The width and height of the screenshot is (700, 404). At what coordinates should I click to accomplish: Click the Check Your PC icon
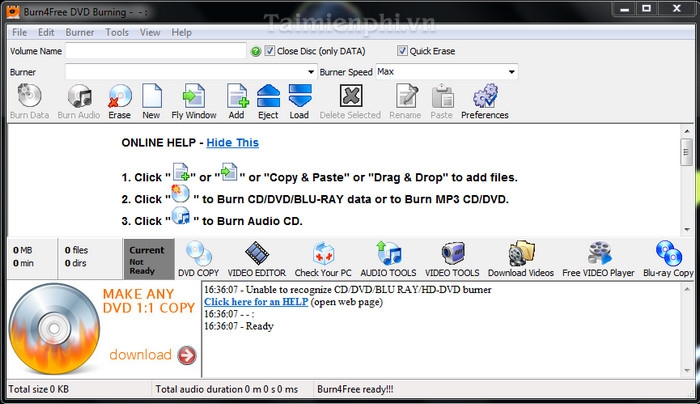(323, 254)
